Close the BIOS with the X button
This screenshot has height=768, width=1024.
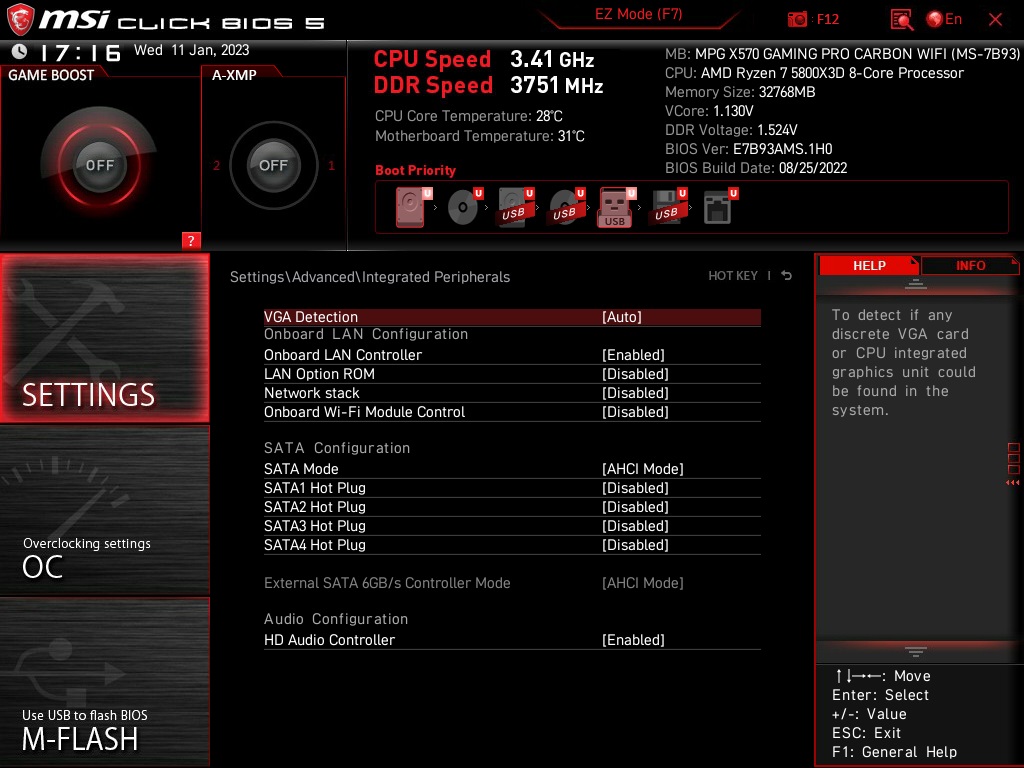click(995, 20)
